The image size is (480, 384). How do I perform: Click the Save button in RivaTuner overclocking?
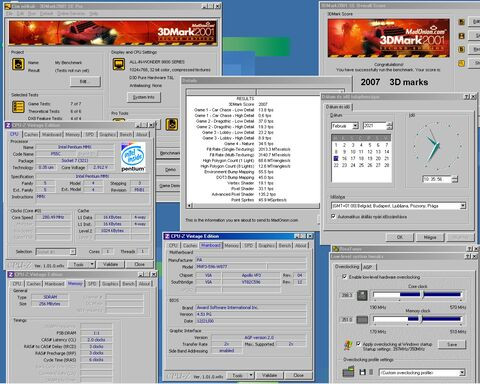[452, 345]
